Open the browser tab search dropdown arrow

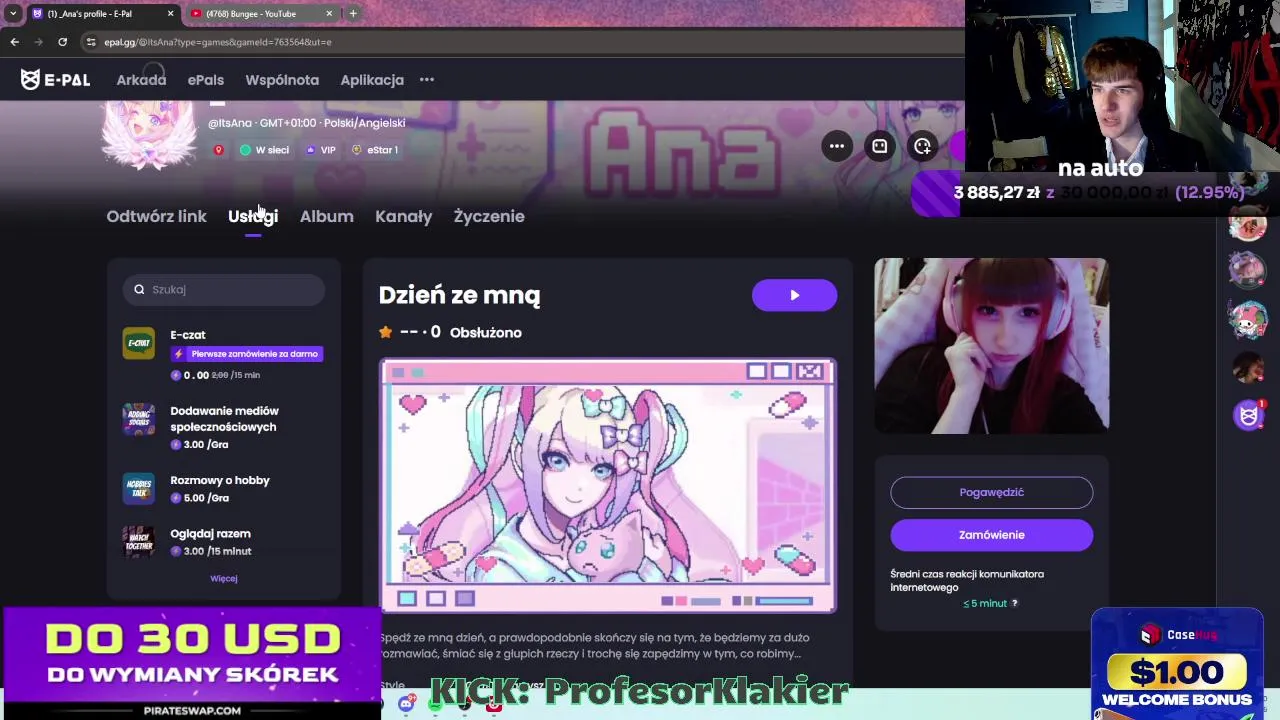pyautogui.click(x=12, y=14)
